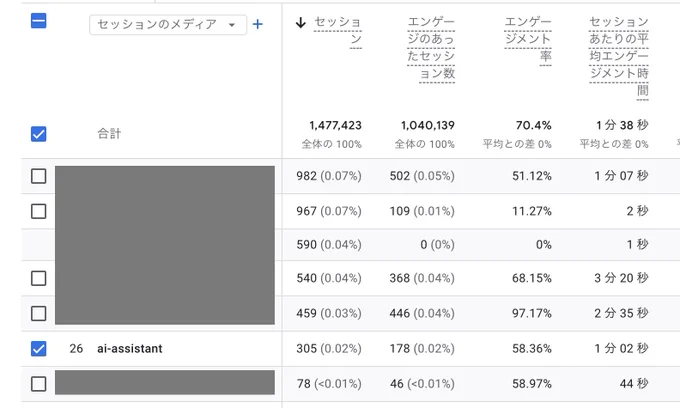
Task: Open the セッションのメディア dimension dropdown
Action: pyautogui.click(x=168, y=25)
